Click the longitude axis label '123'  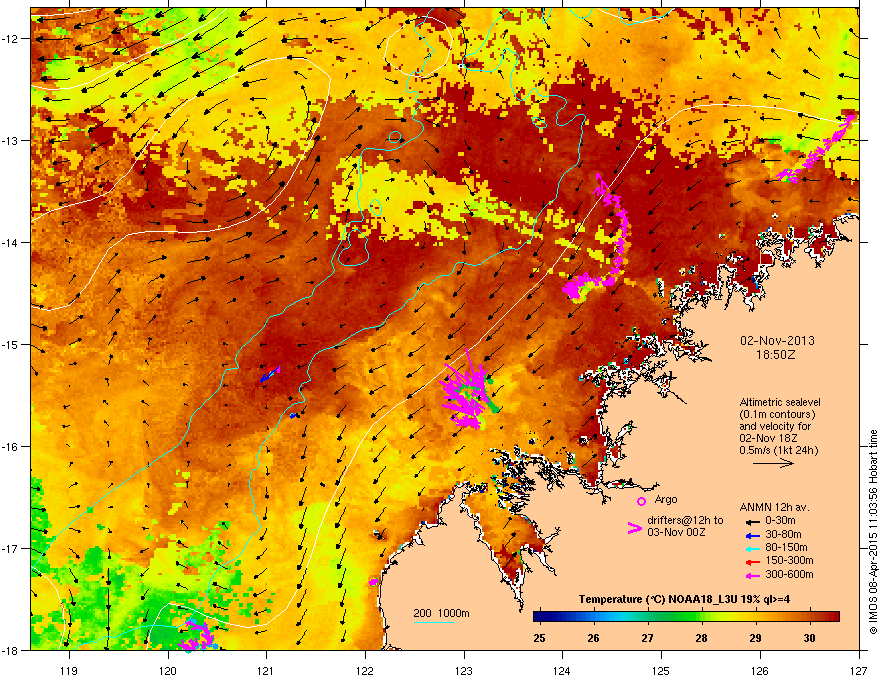tap(464, 670)
